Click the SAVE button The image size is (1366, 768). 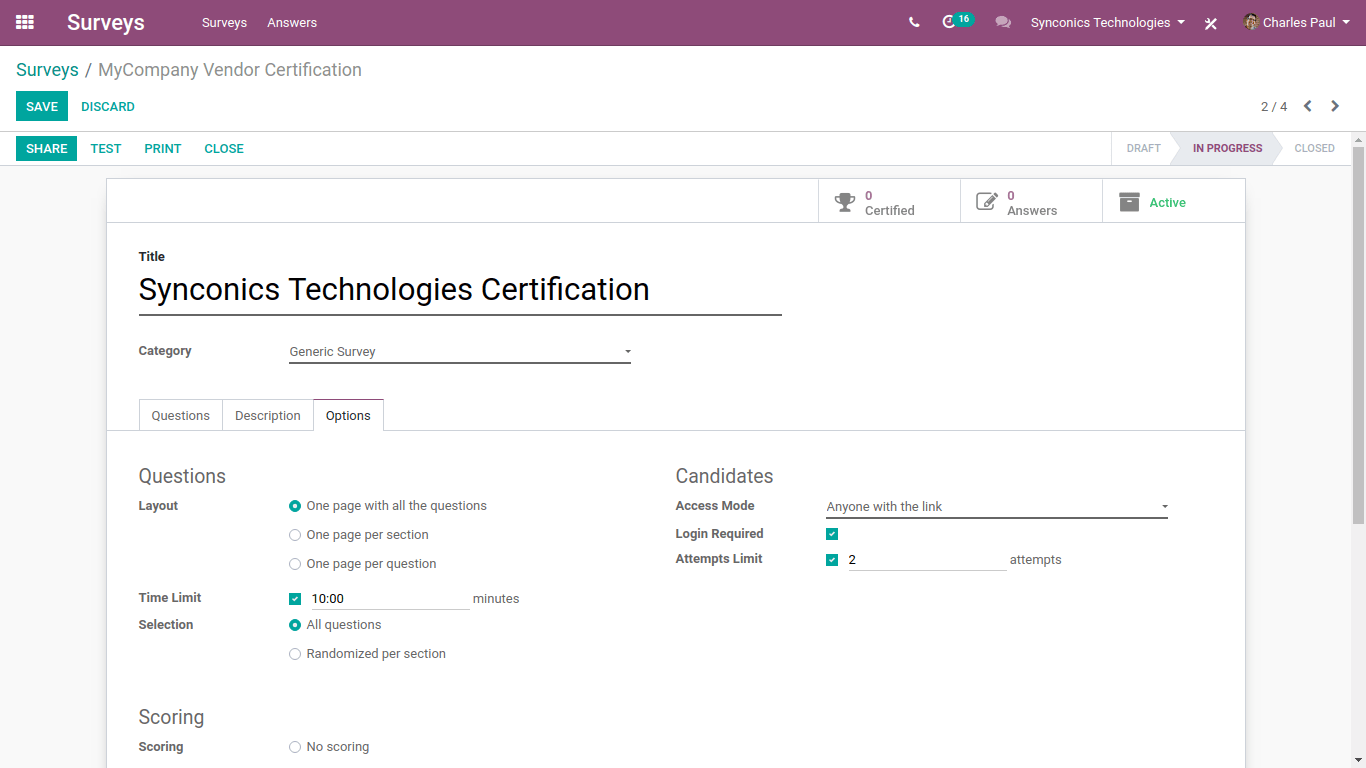pos(42,106)
